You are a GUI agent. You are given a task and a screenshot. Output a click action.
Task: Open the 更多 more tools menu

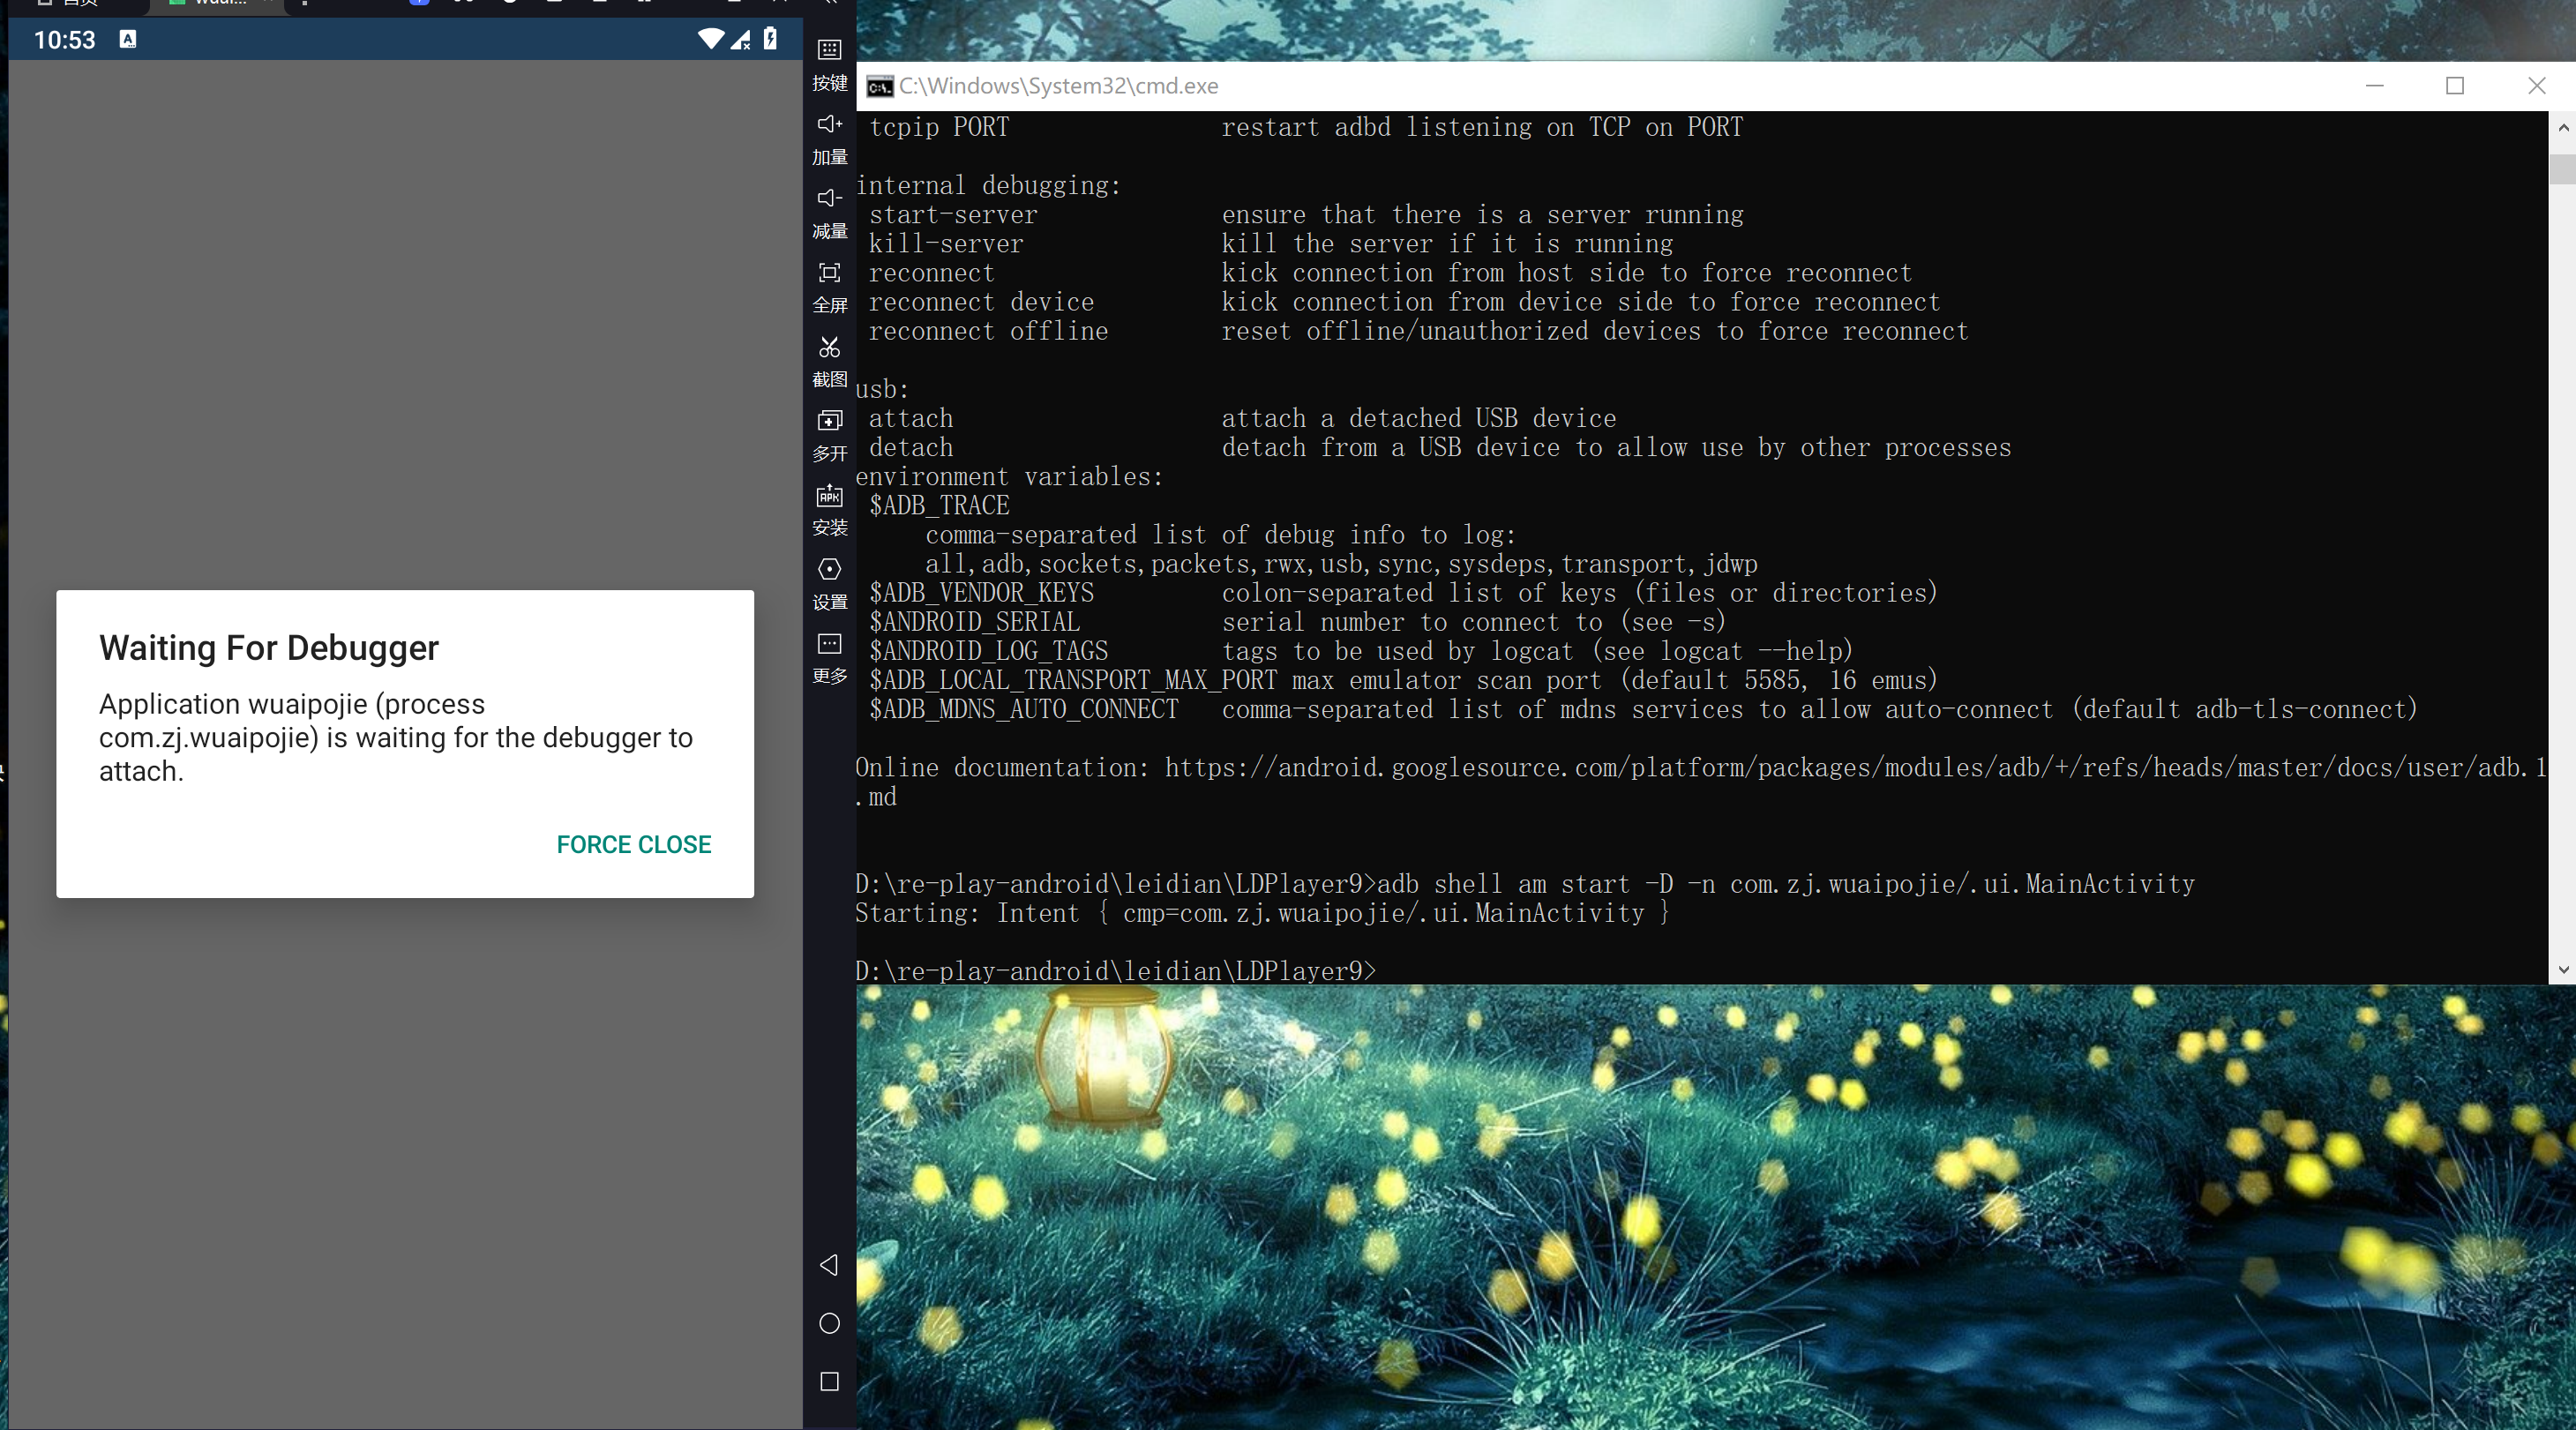(x=829, y=643)
